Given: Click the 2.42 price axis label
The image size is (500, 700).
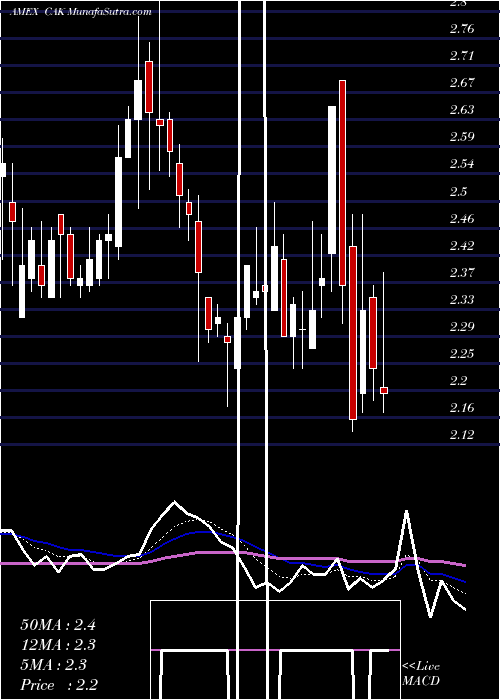Looking at the screenshot, I should click(x=462, y=246).
